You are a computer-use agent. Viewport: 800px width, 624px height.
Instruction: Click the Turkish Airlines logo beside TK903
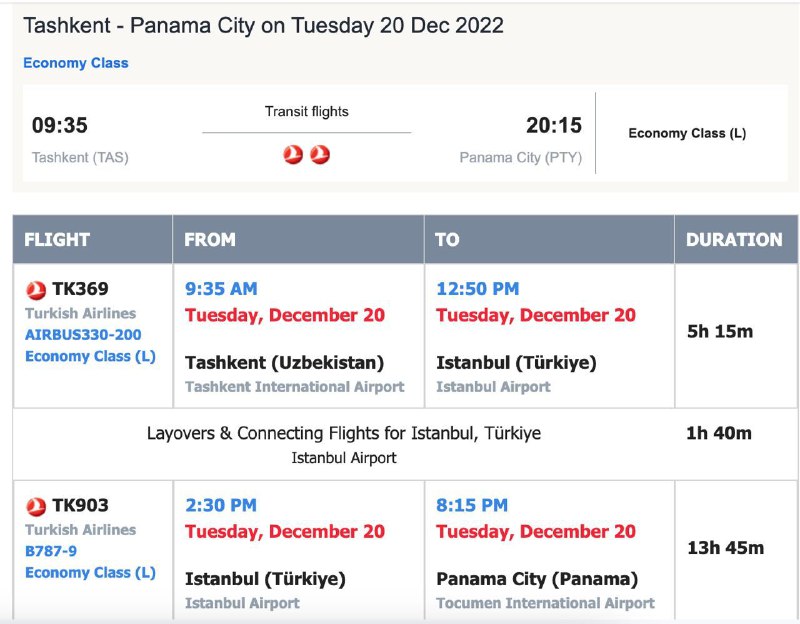(x=36, y=506)
